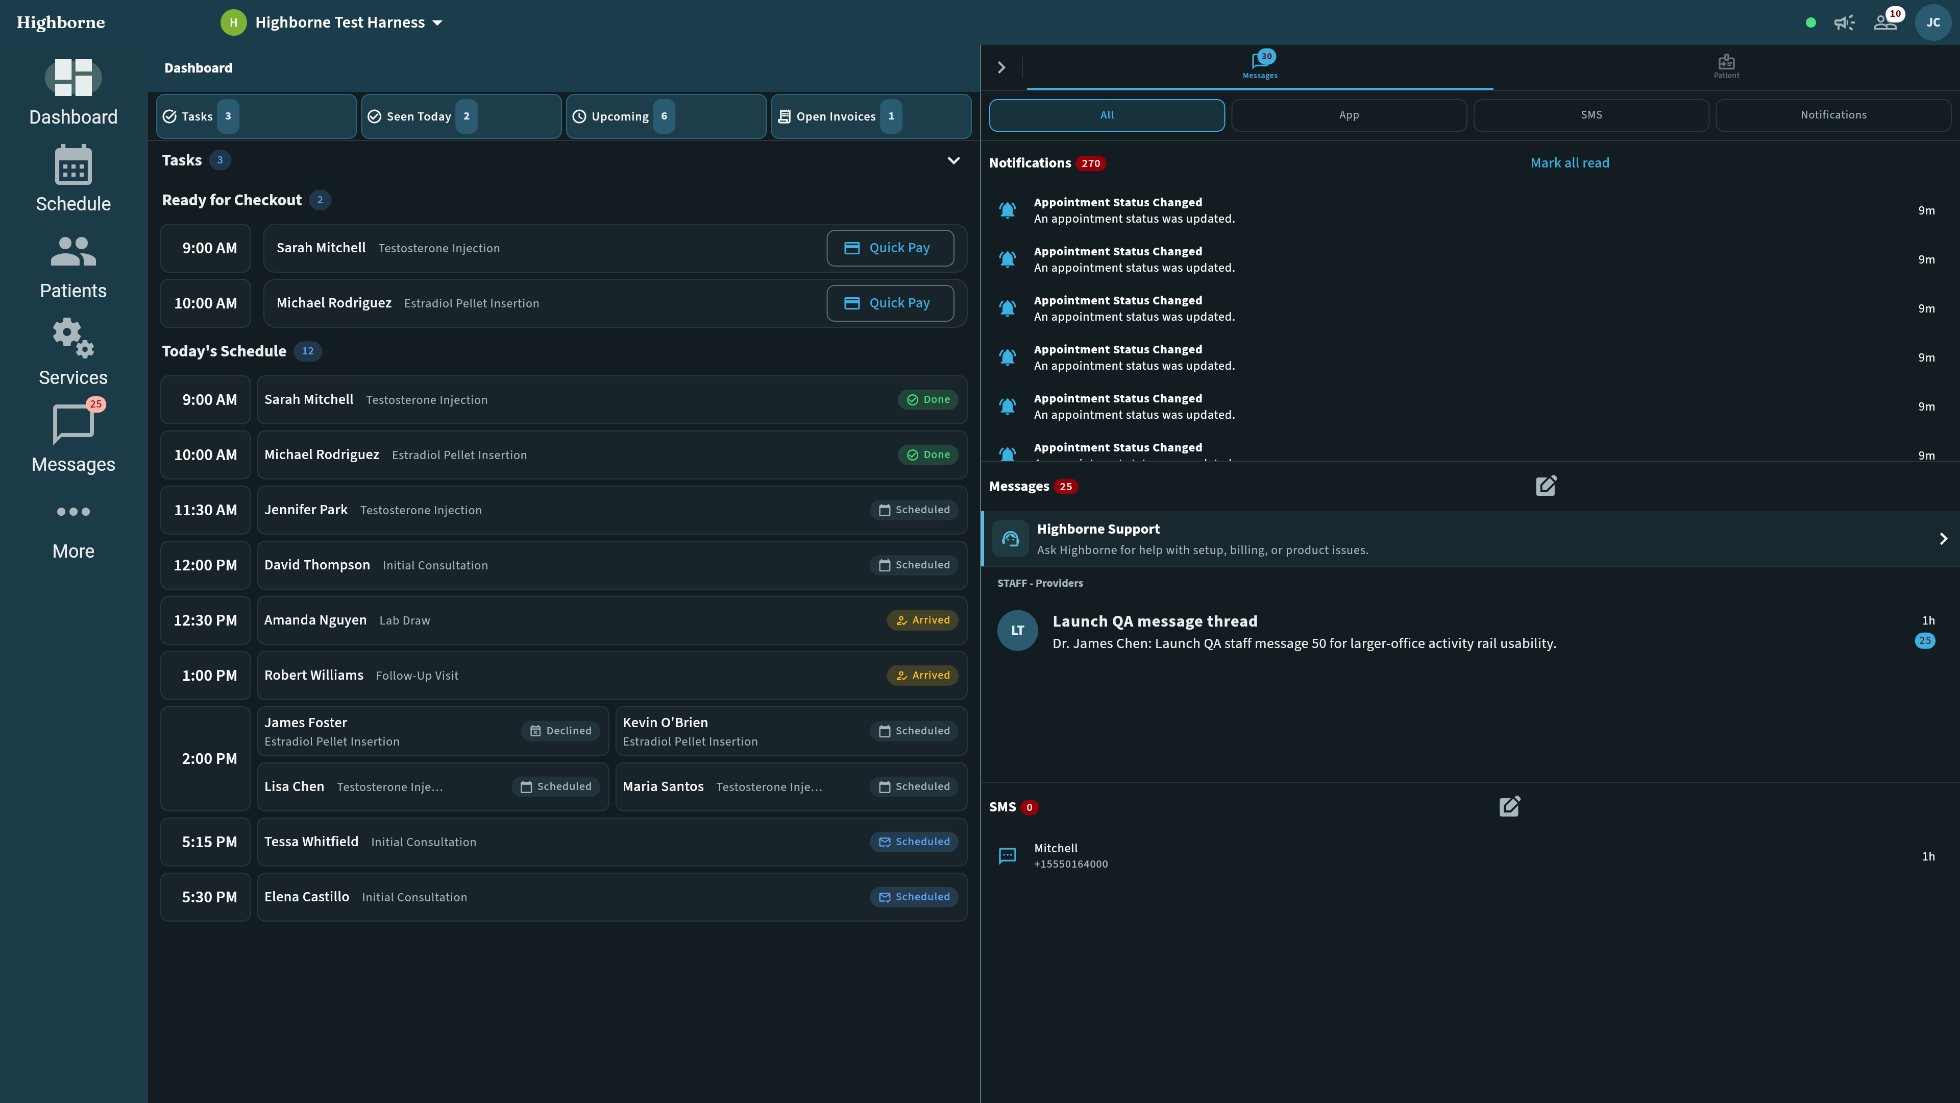Open the Upcoming summary card
The height and width of the screenshot is (1103, 1960).
(666, 116)
